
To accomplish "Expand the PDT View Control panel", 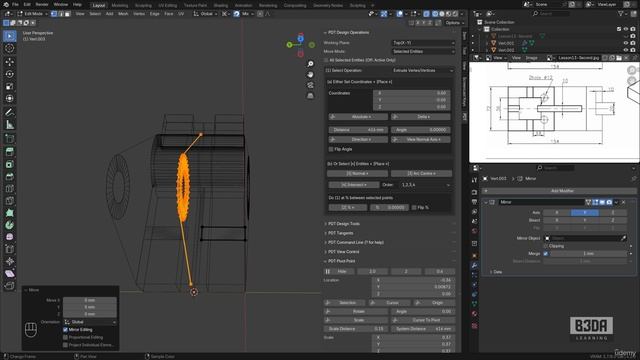I will click(x=344, y=252).
